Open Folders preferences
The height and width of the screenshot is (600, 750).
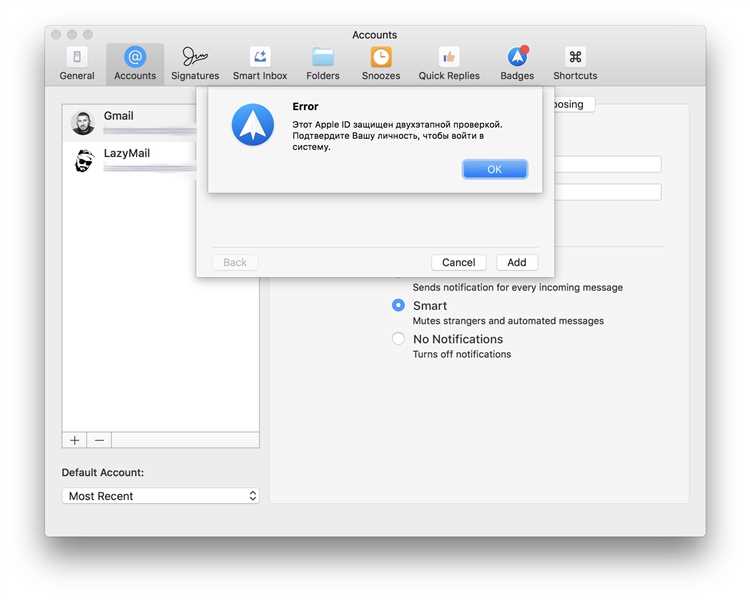click(323, 64)
